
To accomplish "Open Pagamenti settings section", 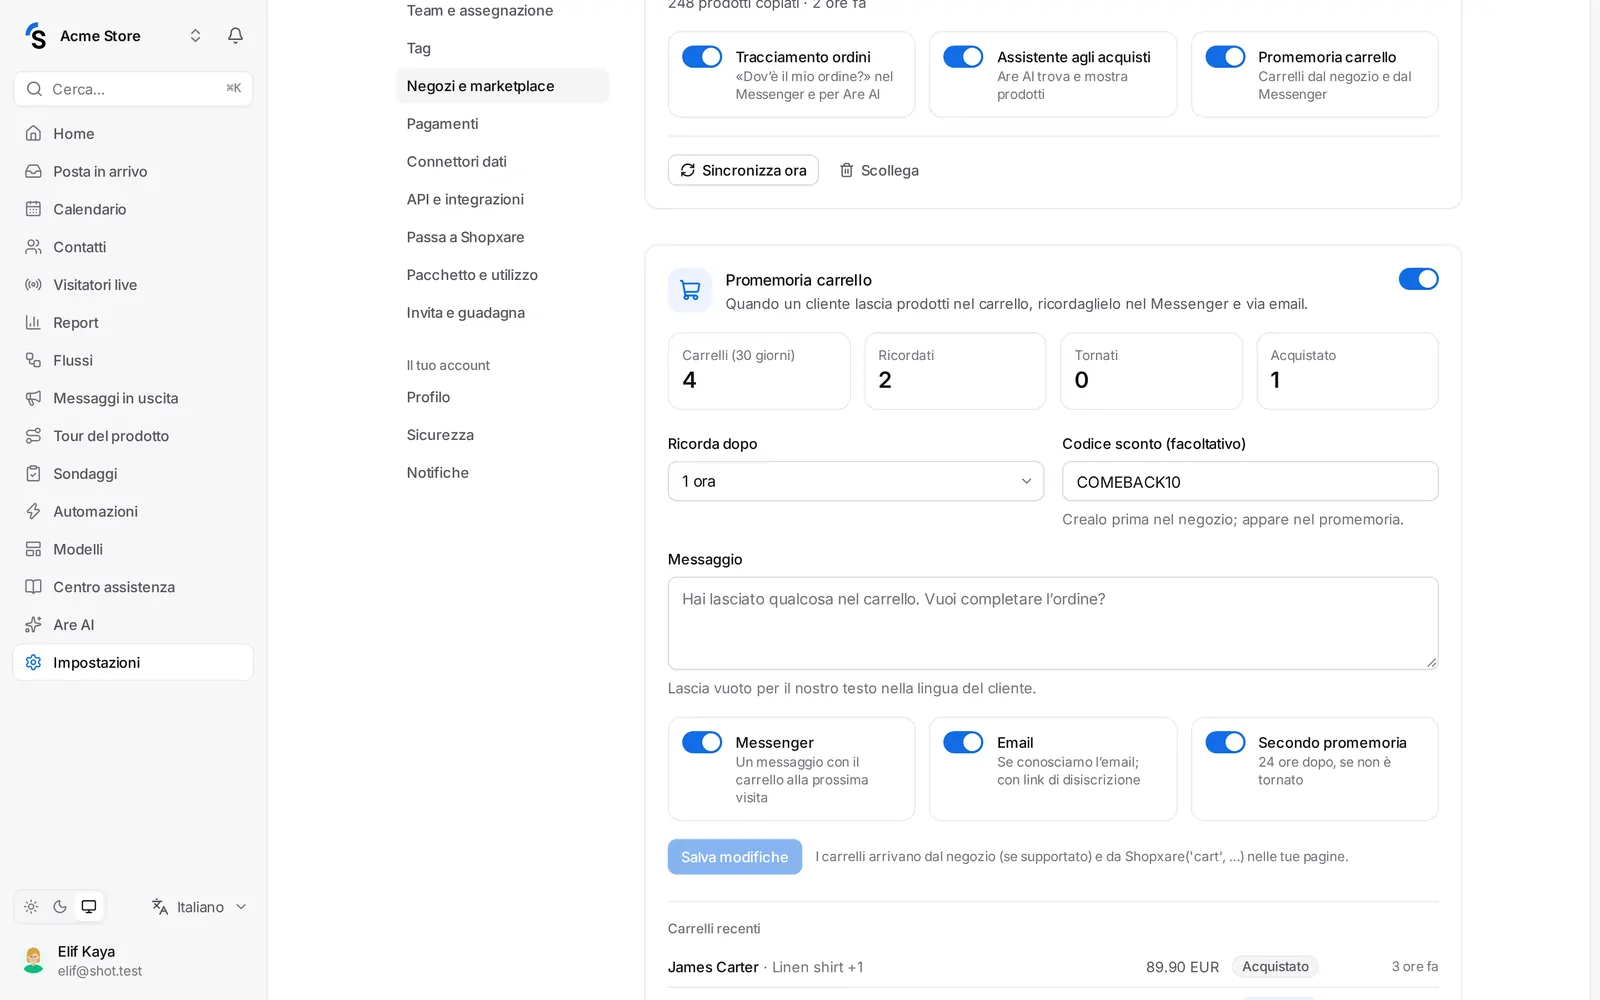I will [502, 124].
